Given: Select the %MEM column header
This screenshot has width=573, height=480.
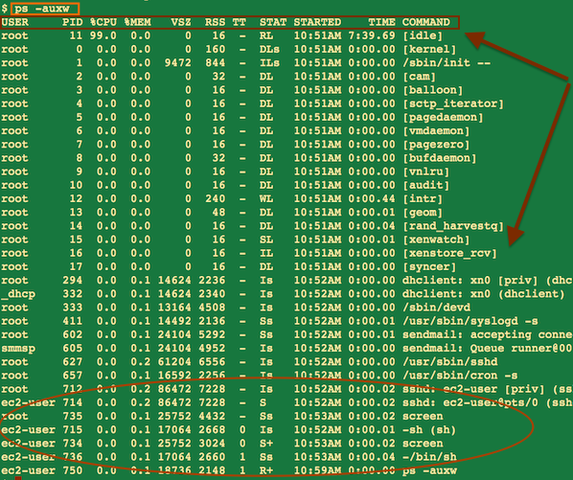Looking at the screenshot, I should pyautogui.click(x=137, y=22).
